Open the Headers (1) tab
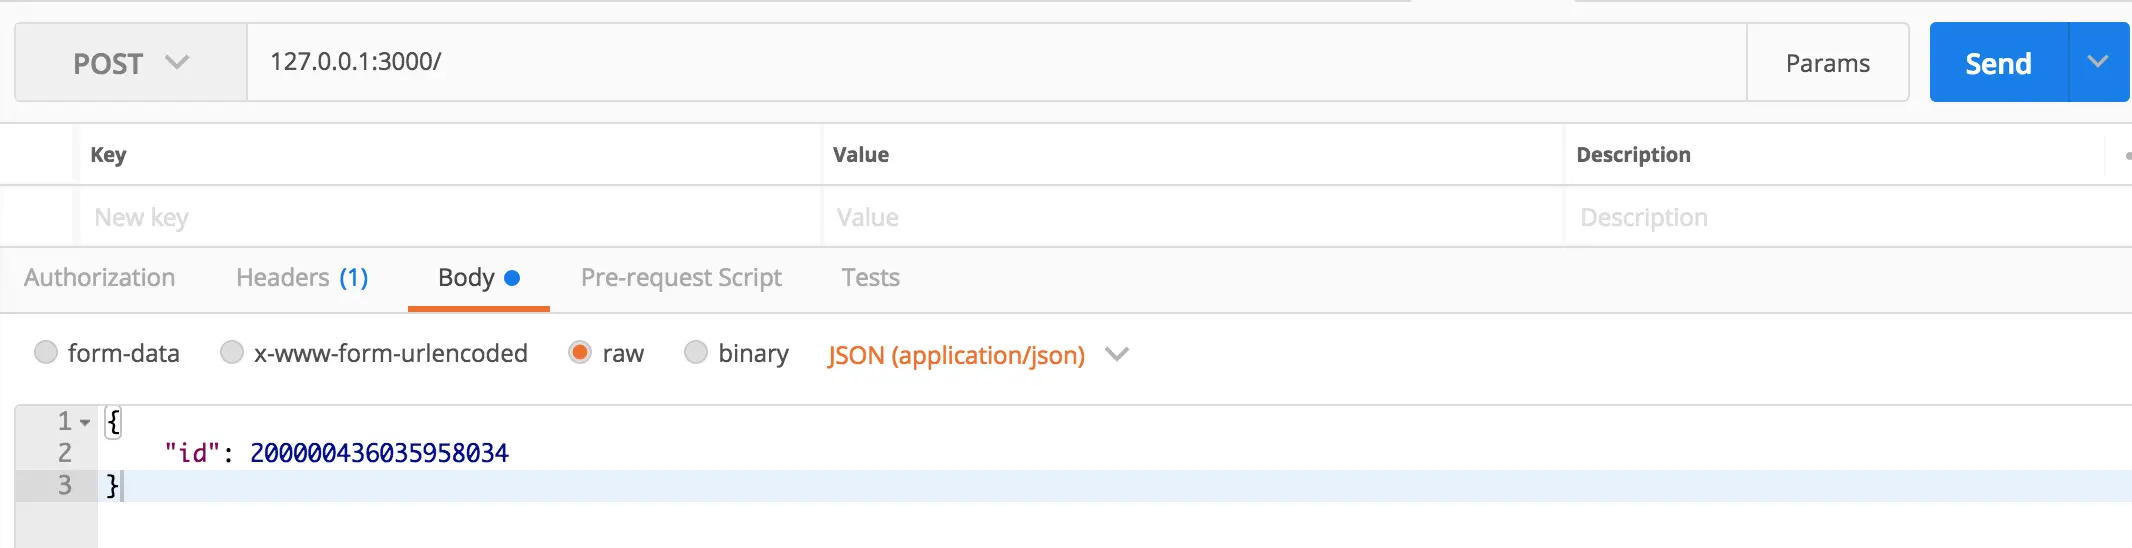The height and width of the screenshot is (548, 2132). point(302,278)
